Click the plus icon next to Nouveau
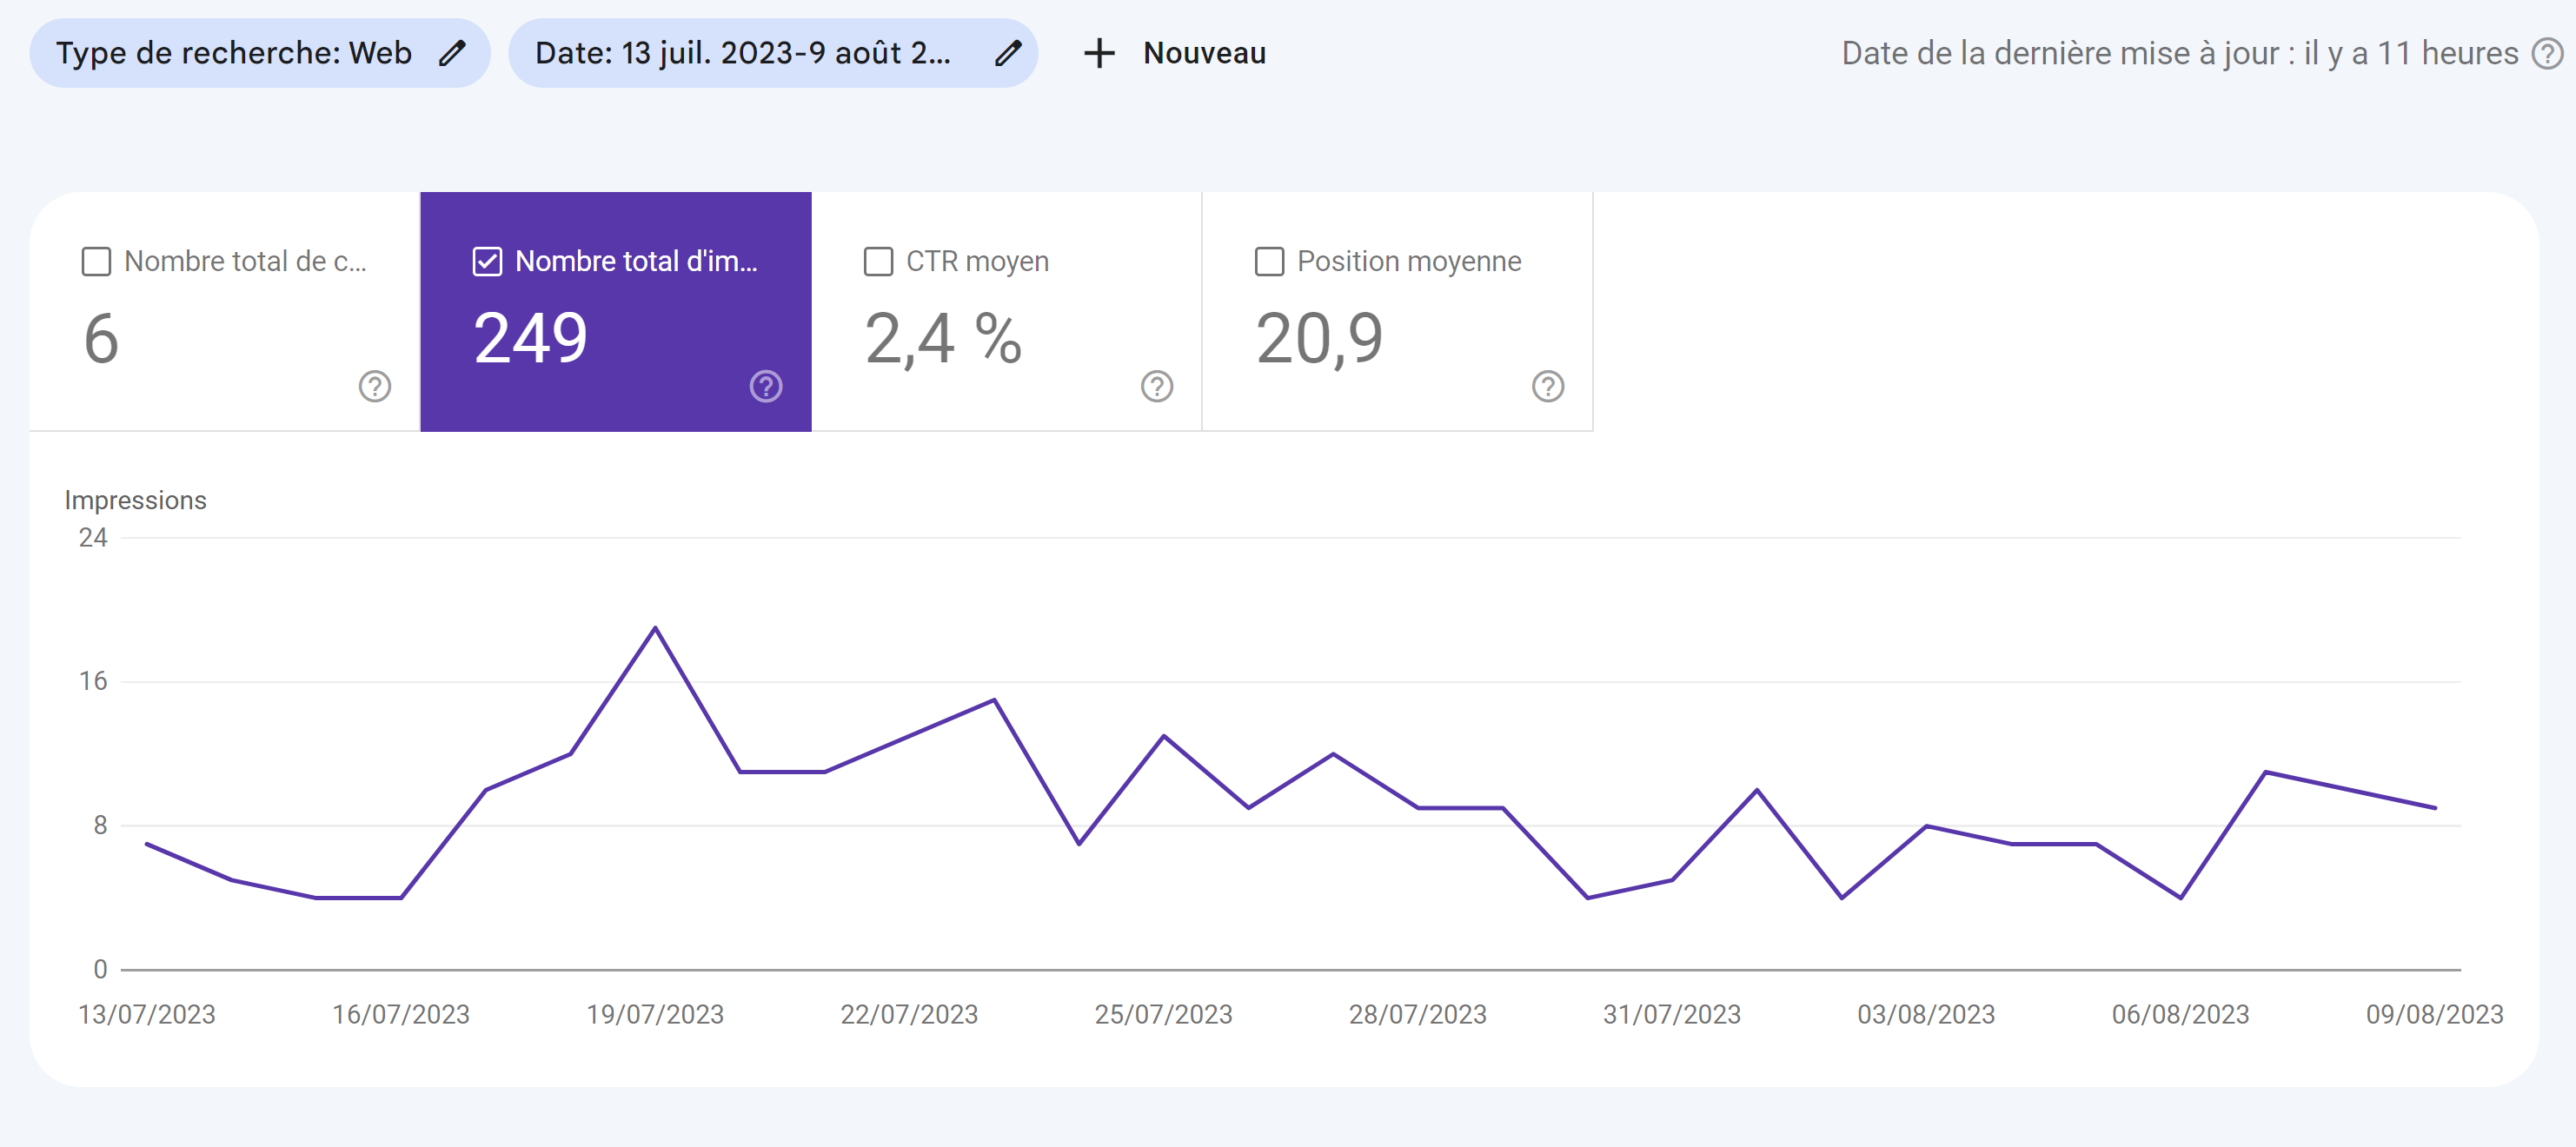 point(1099,53)
